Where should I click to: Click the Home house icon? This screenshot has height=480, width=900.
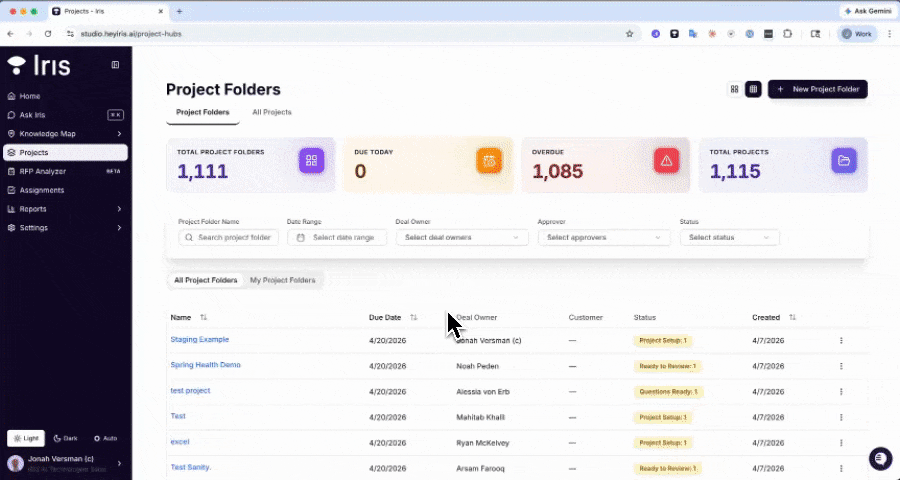(11, 96)
